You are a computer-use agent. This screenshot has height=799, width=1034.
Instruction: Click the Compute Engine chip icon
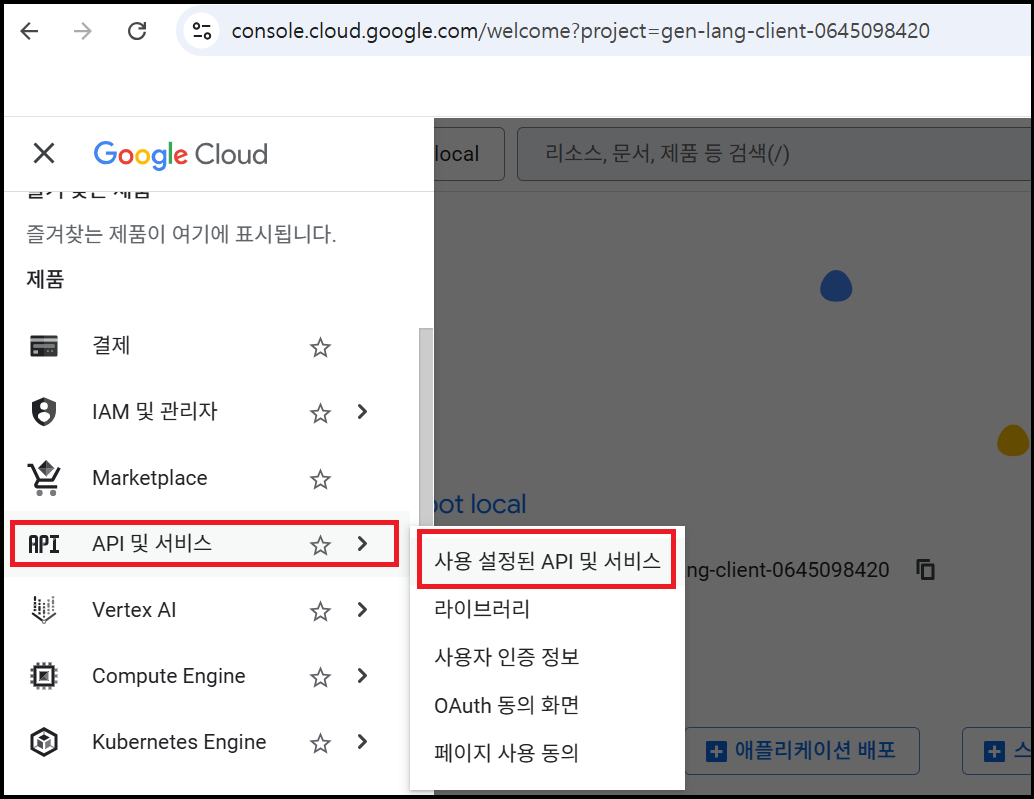(44, 676)
